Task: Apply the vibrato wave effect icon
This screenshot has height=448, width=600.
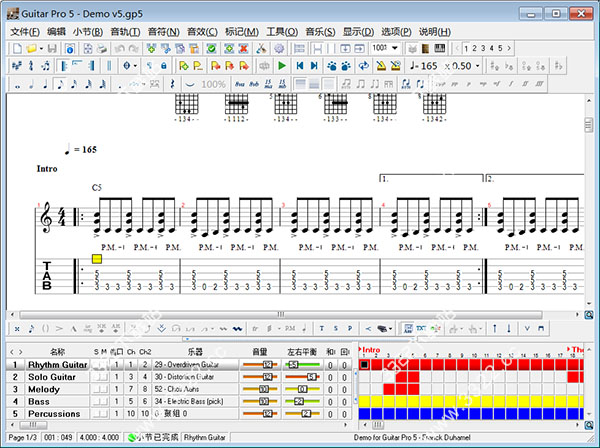Action: (x=237, y=328)
